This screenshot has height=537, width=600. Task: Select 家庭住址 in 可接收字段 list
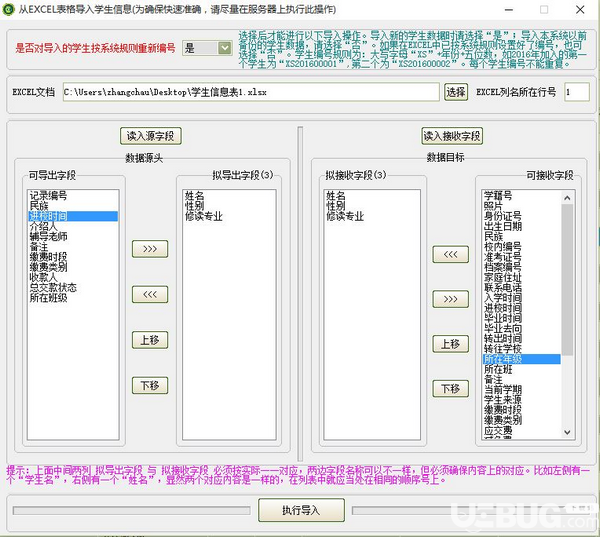pos(522,277)
